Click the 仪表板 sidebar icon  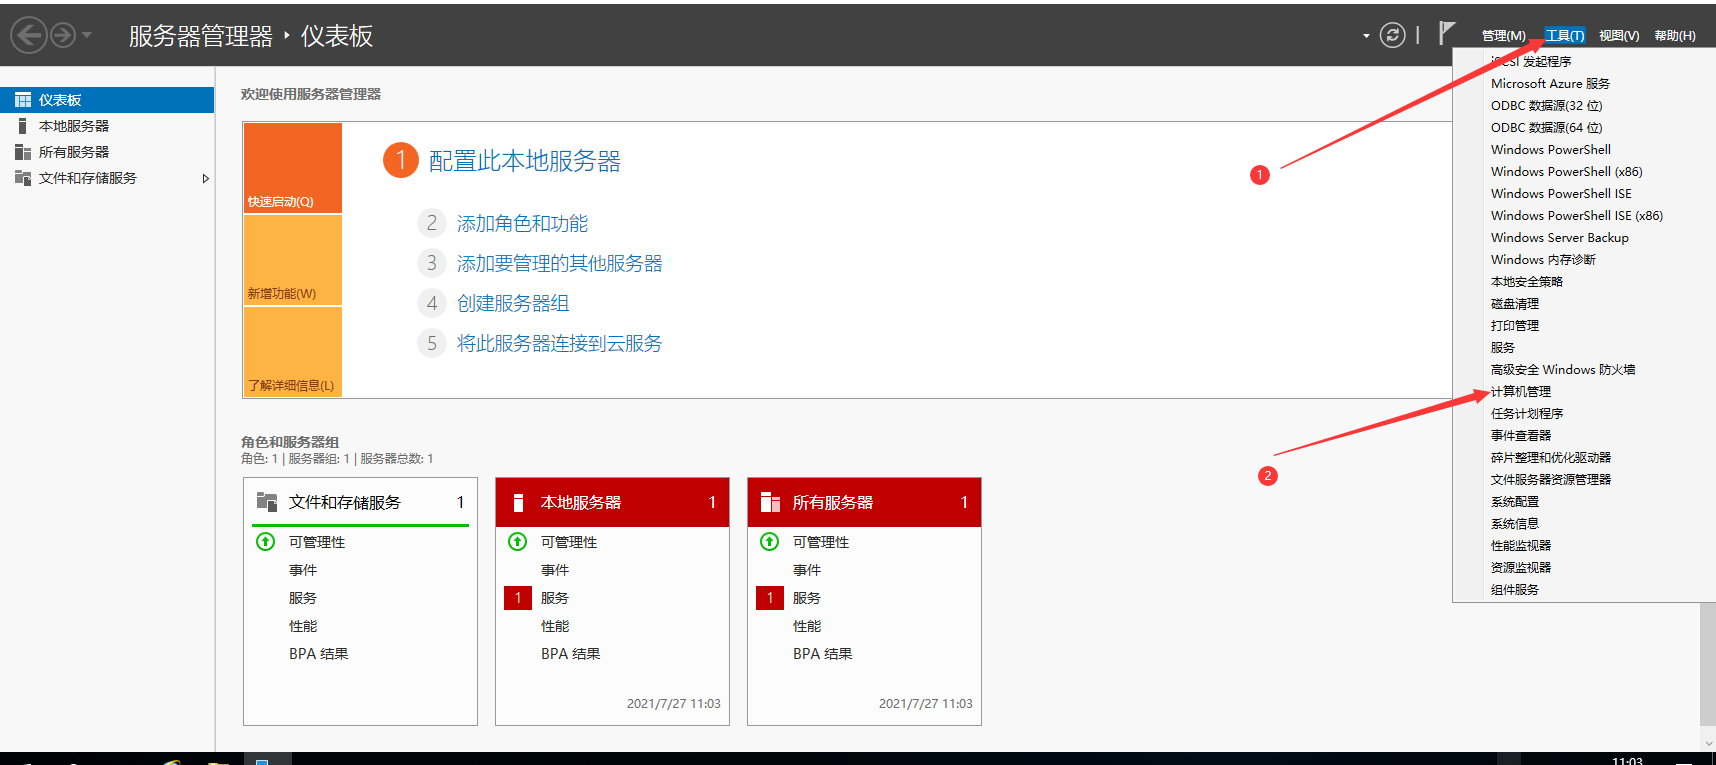pos(23,100)
